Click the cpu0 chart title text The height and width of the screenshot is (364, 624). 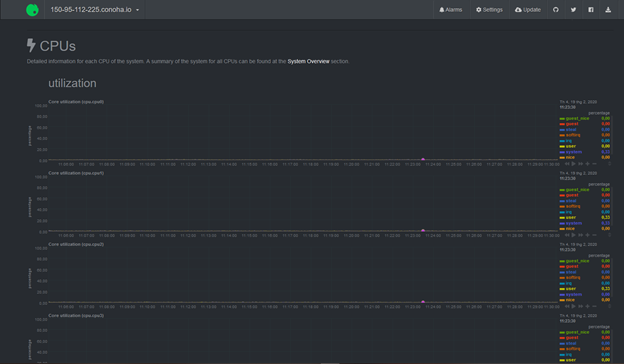(76, 101)
